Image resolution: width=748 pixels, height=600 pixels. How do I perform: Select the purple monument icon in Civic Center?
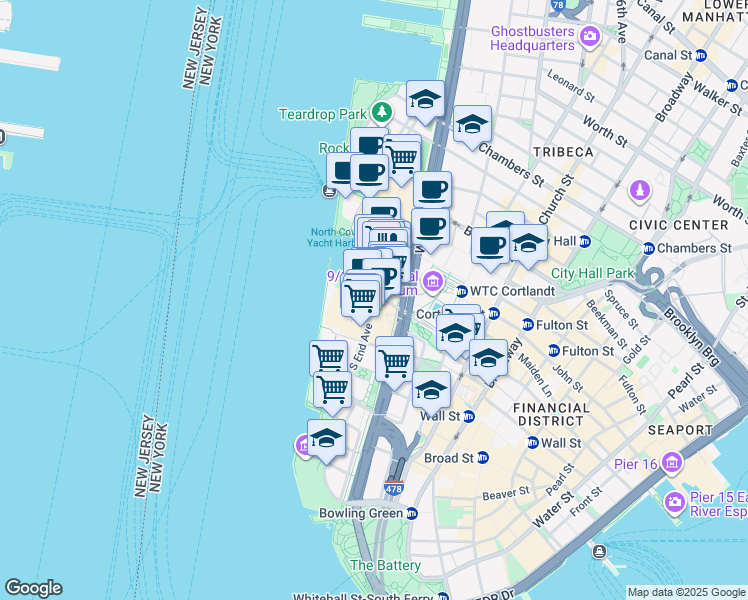[x=640, y=191]
